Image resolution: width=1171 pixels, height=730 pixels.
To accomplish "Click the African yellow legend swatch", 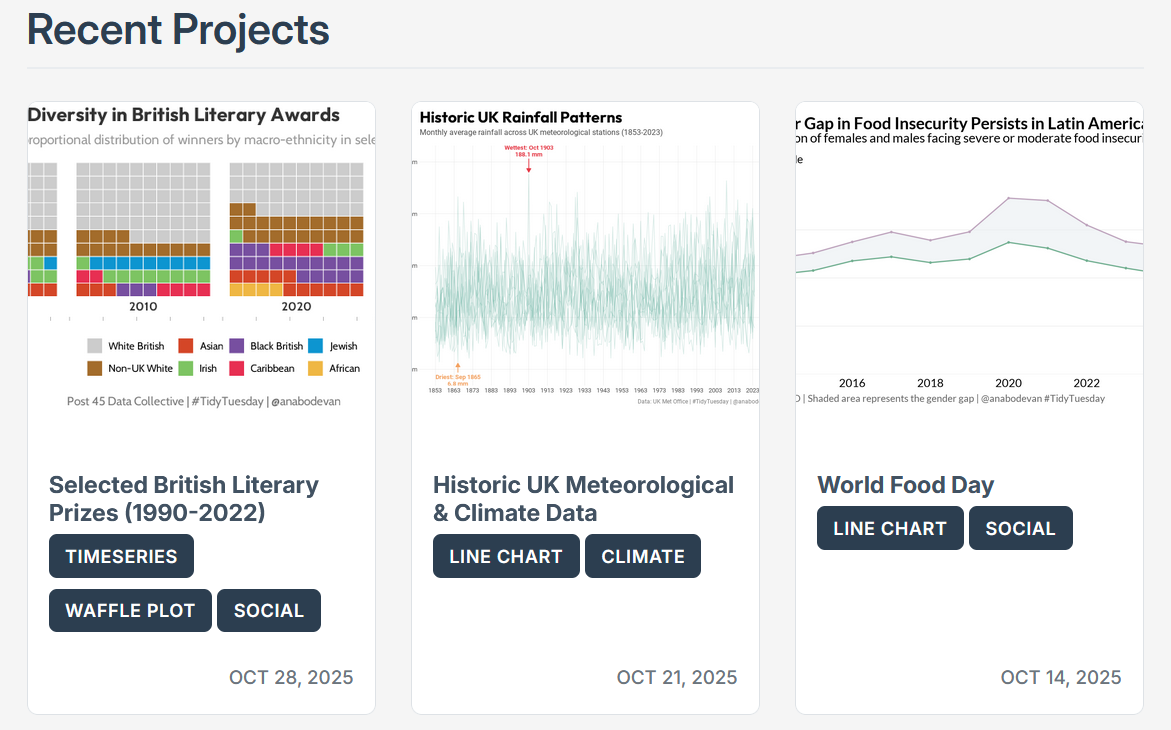I will coord(315,369).
